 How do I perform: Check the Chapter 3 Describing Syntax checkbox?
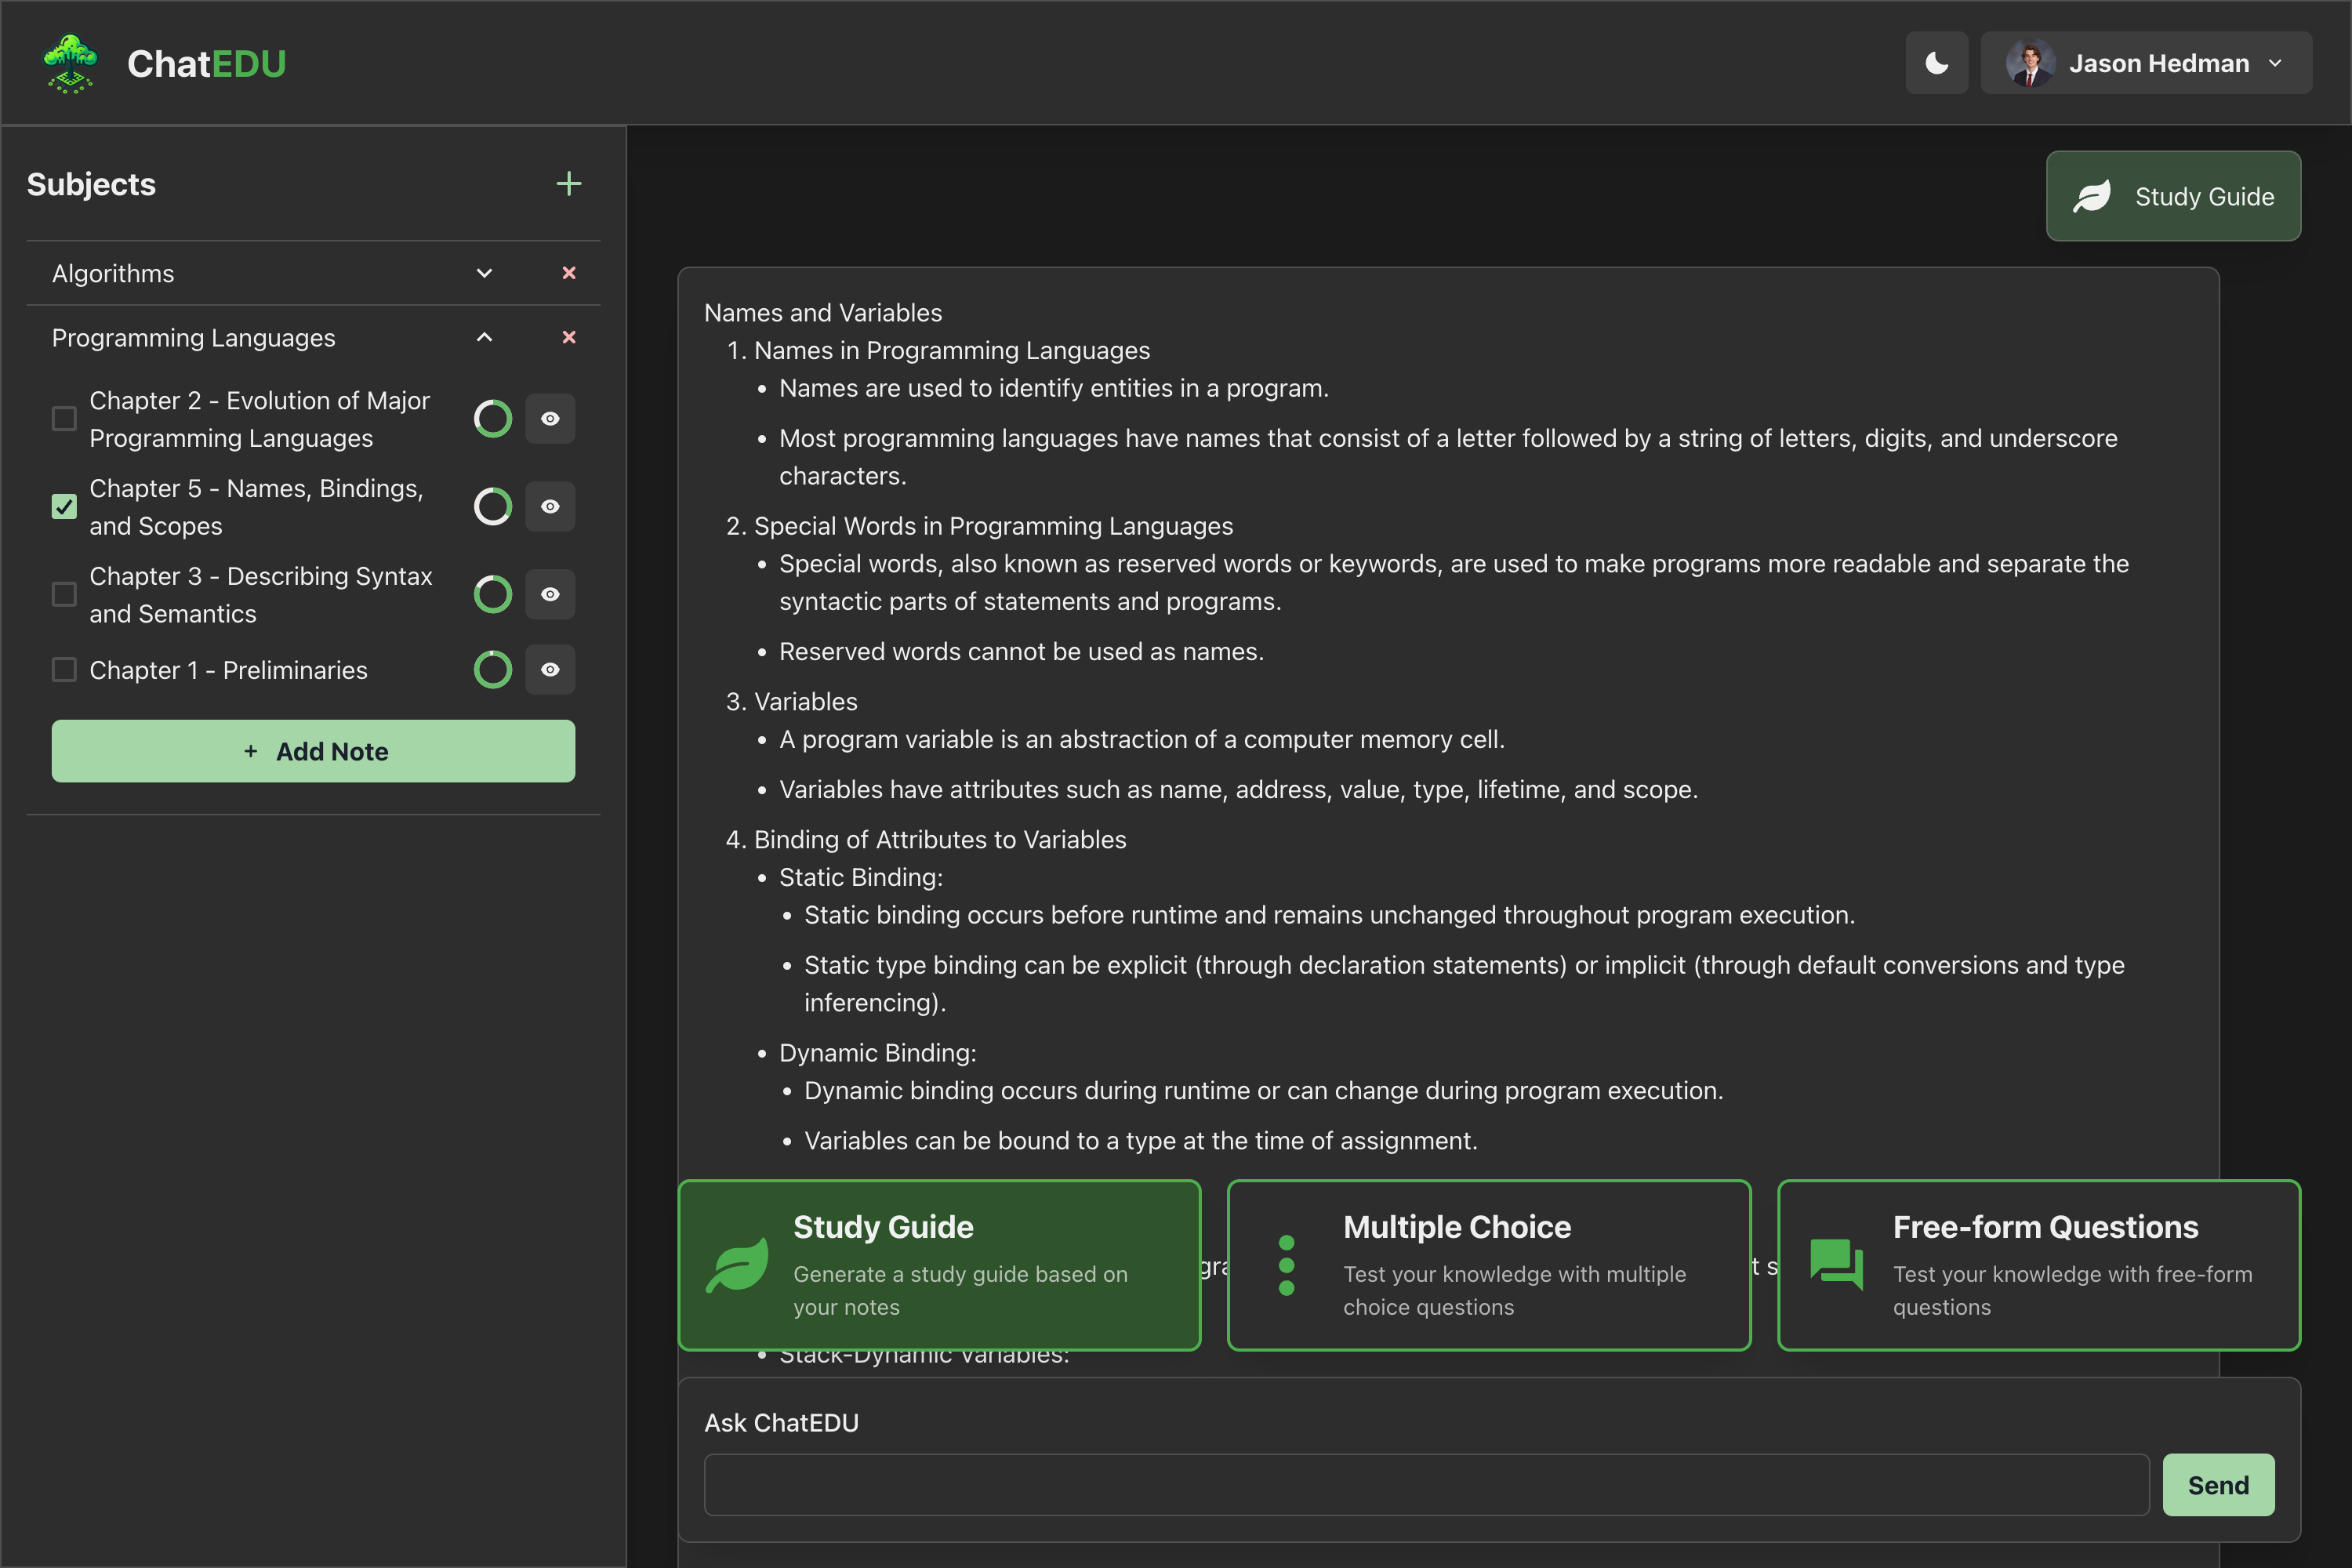pyautogui.click(x=64, y=594)
